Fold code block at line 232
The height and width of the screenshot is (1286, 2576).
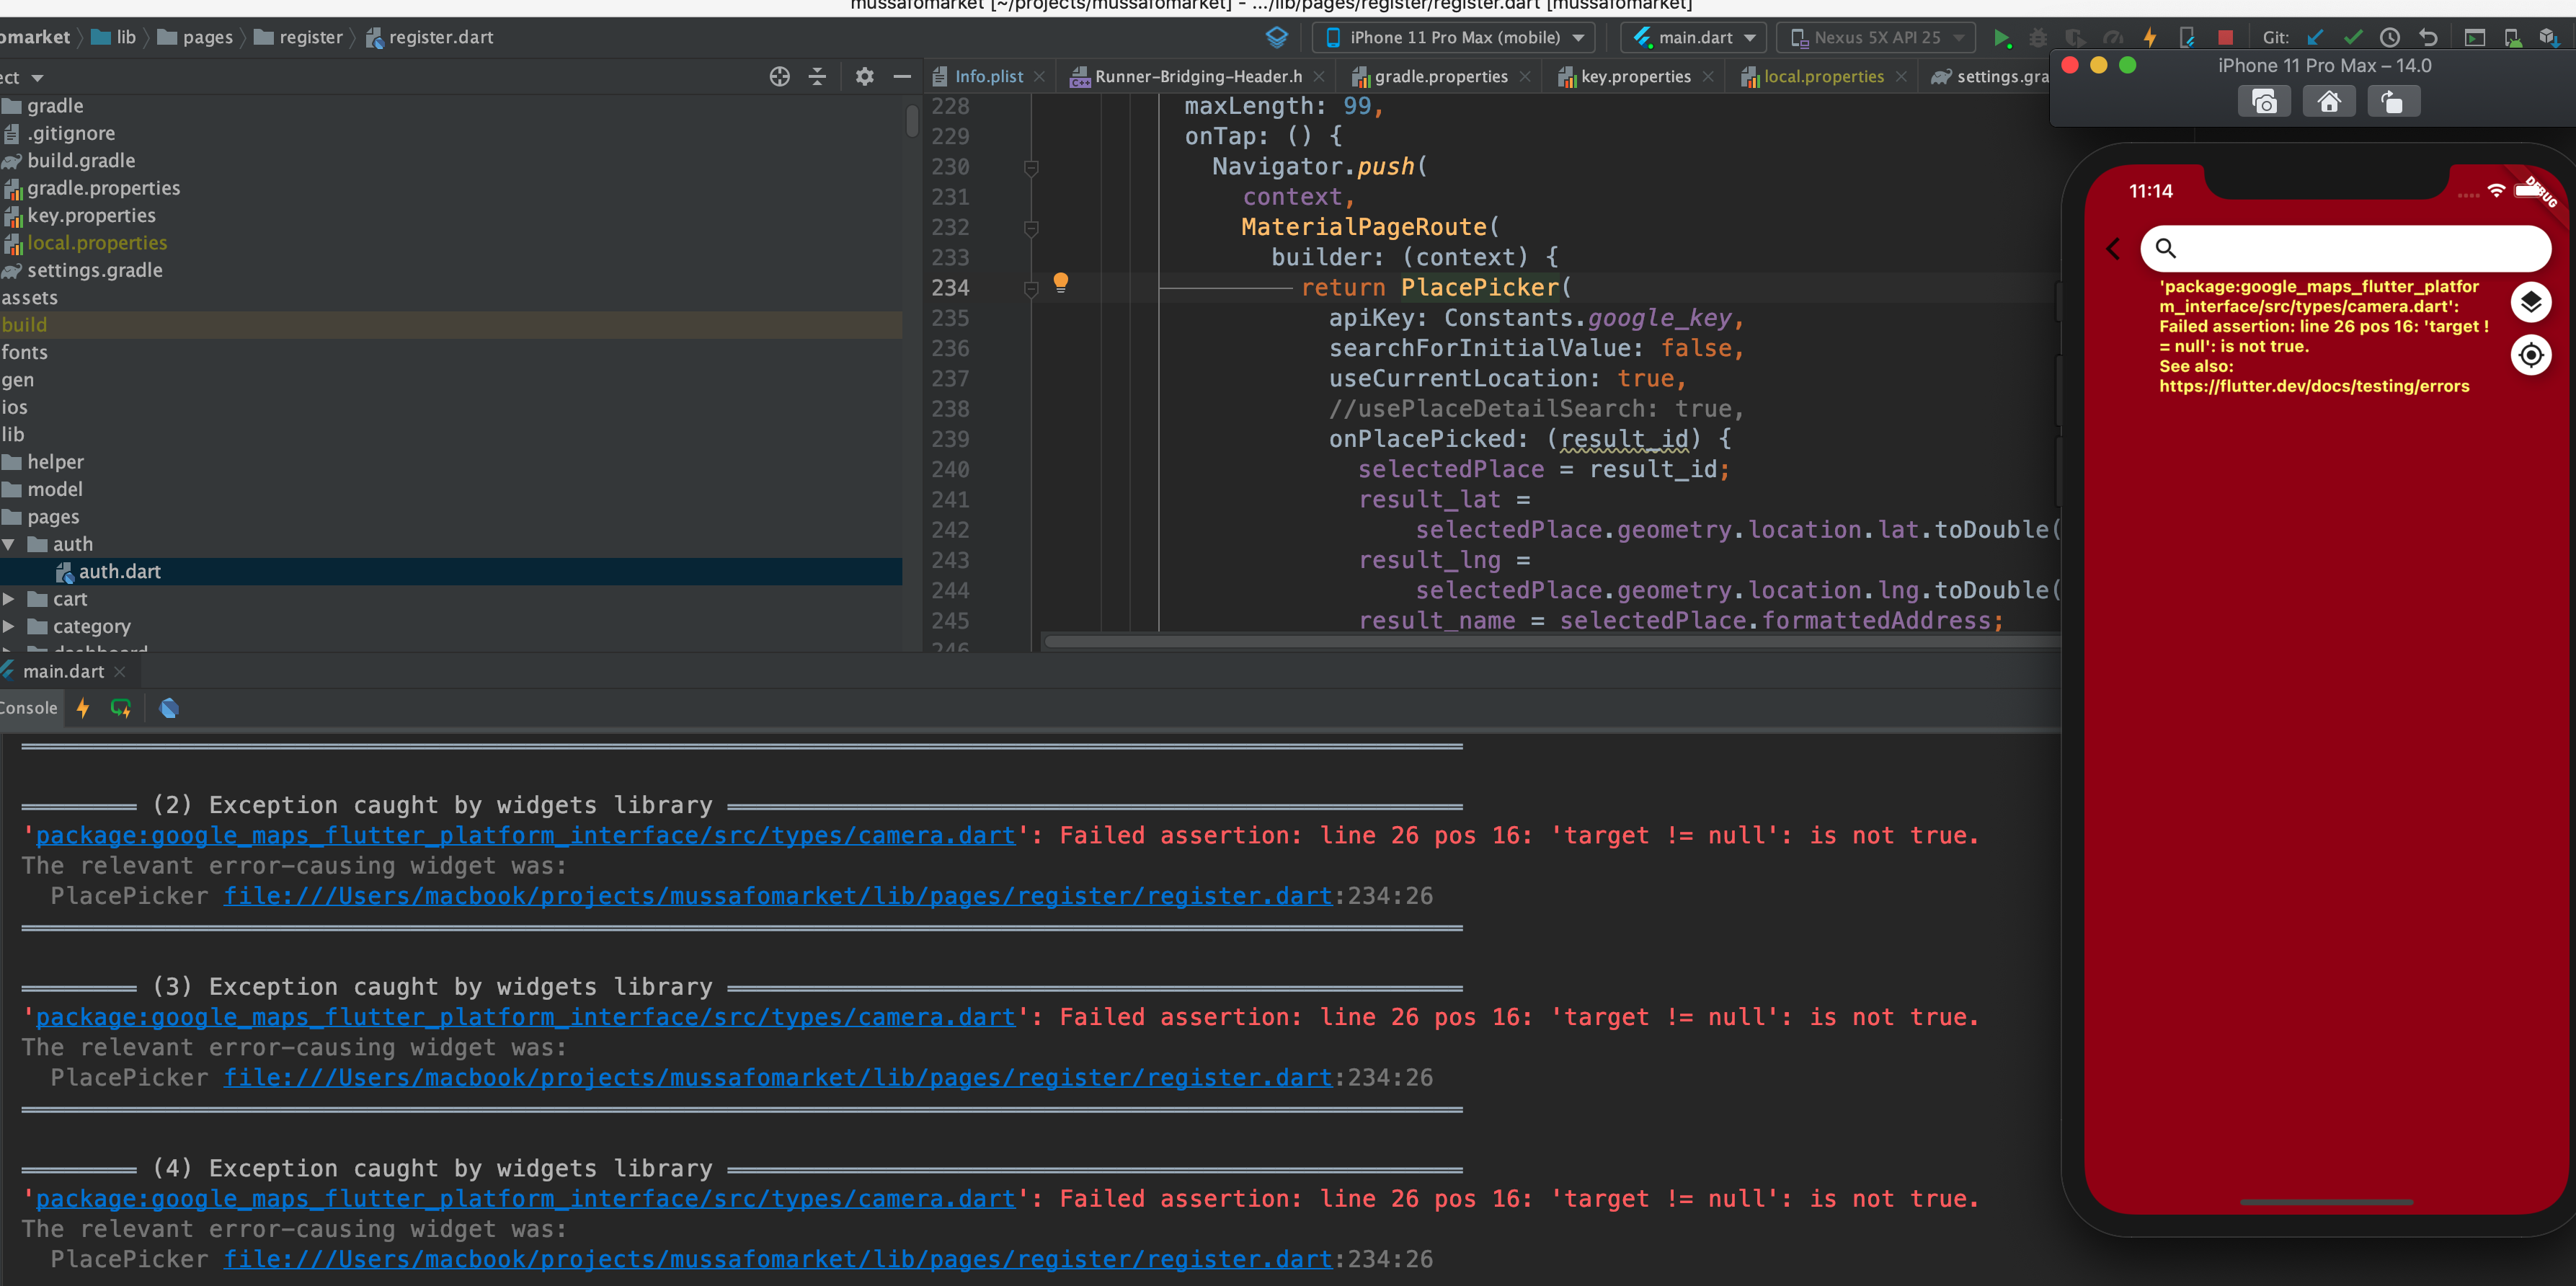[x=1031, y=229]
